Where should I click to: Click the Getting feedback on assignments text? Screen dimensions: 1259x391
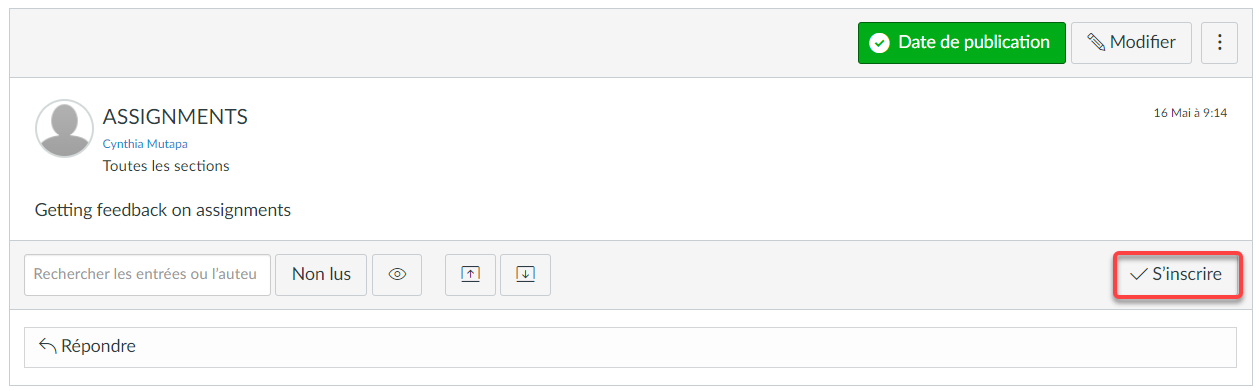pyautogui.click(x=163, y=210)
